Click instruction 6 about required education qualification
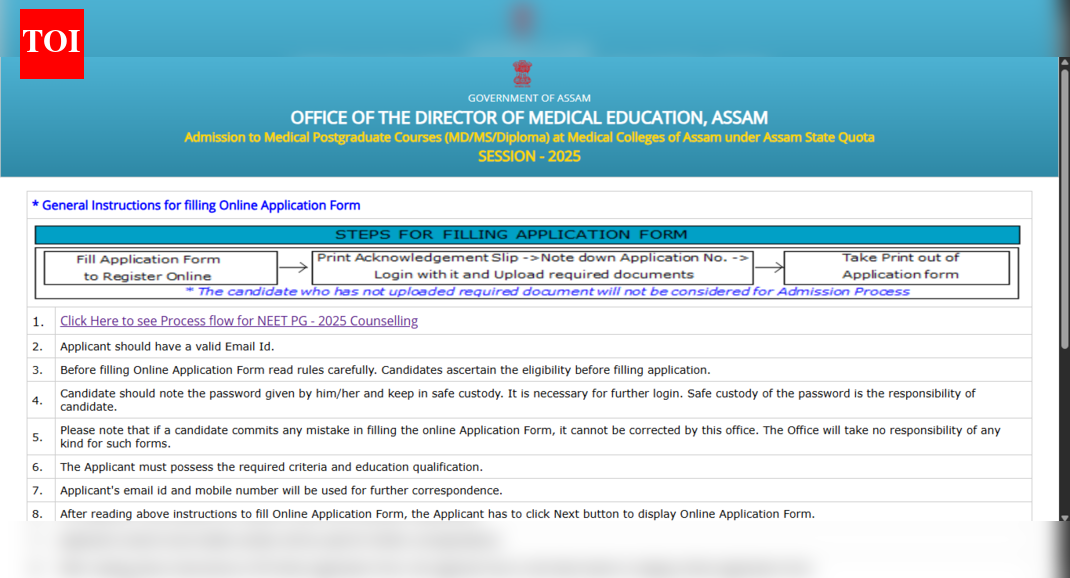 (x=271, y=467)
